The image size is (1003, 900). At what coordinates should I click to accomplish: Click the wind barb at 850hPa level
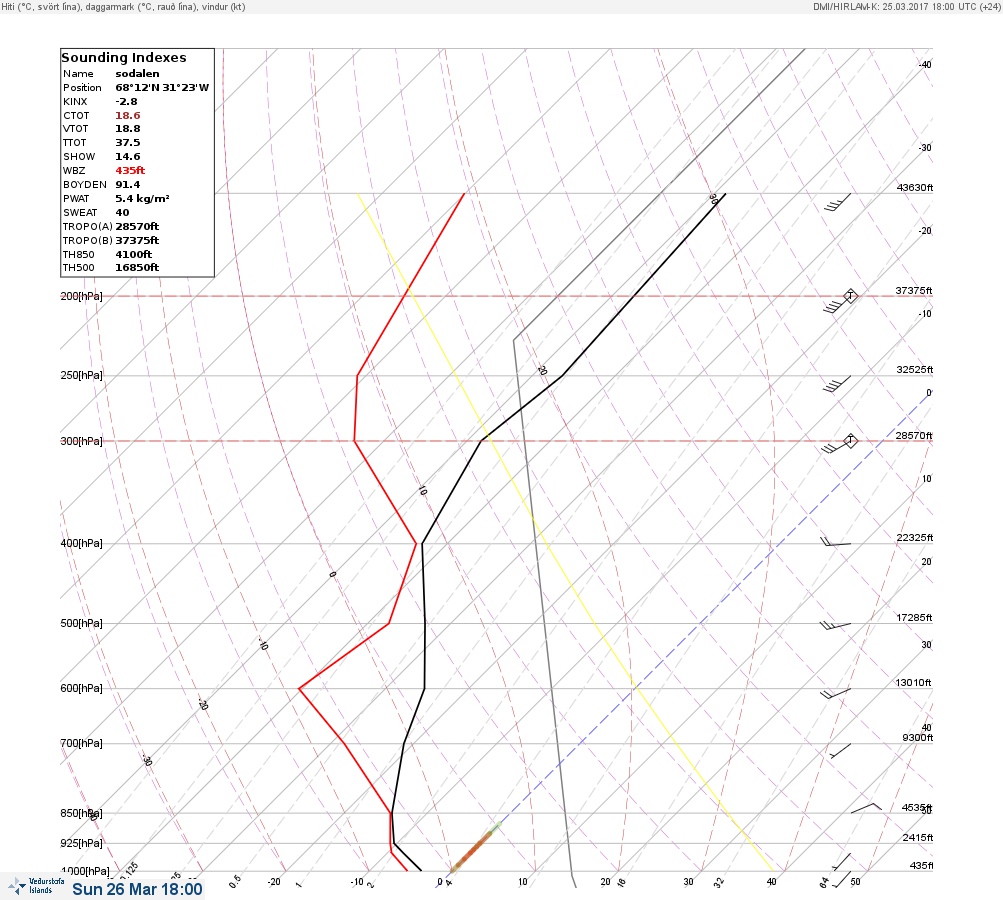tap(866, 808)
